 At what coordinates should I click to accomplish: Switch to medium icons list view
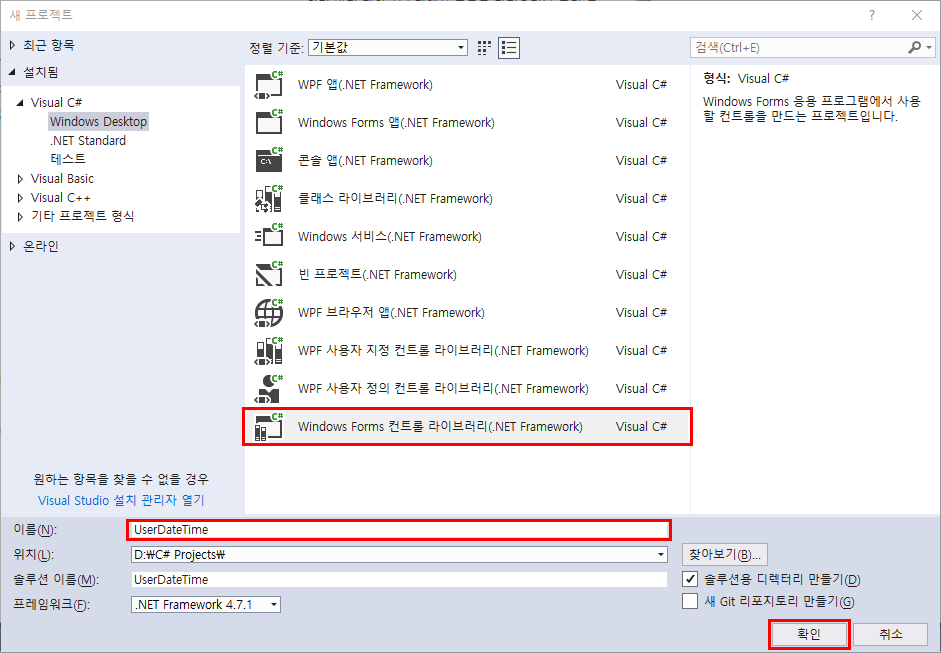tap(509, 48)
